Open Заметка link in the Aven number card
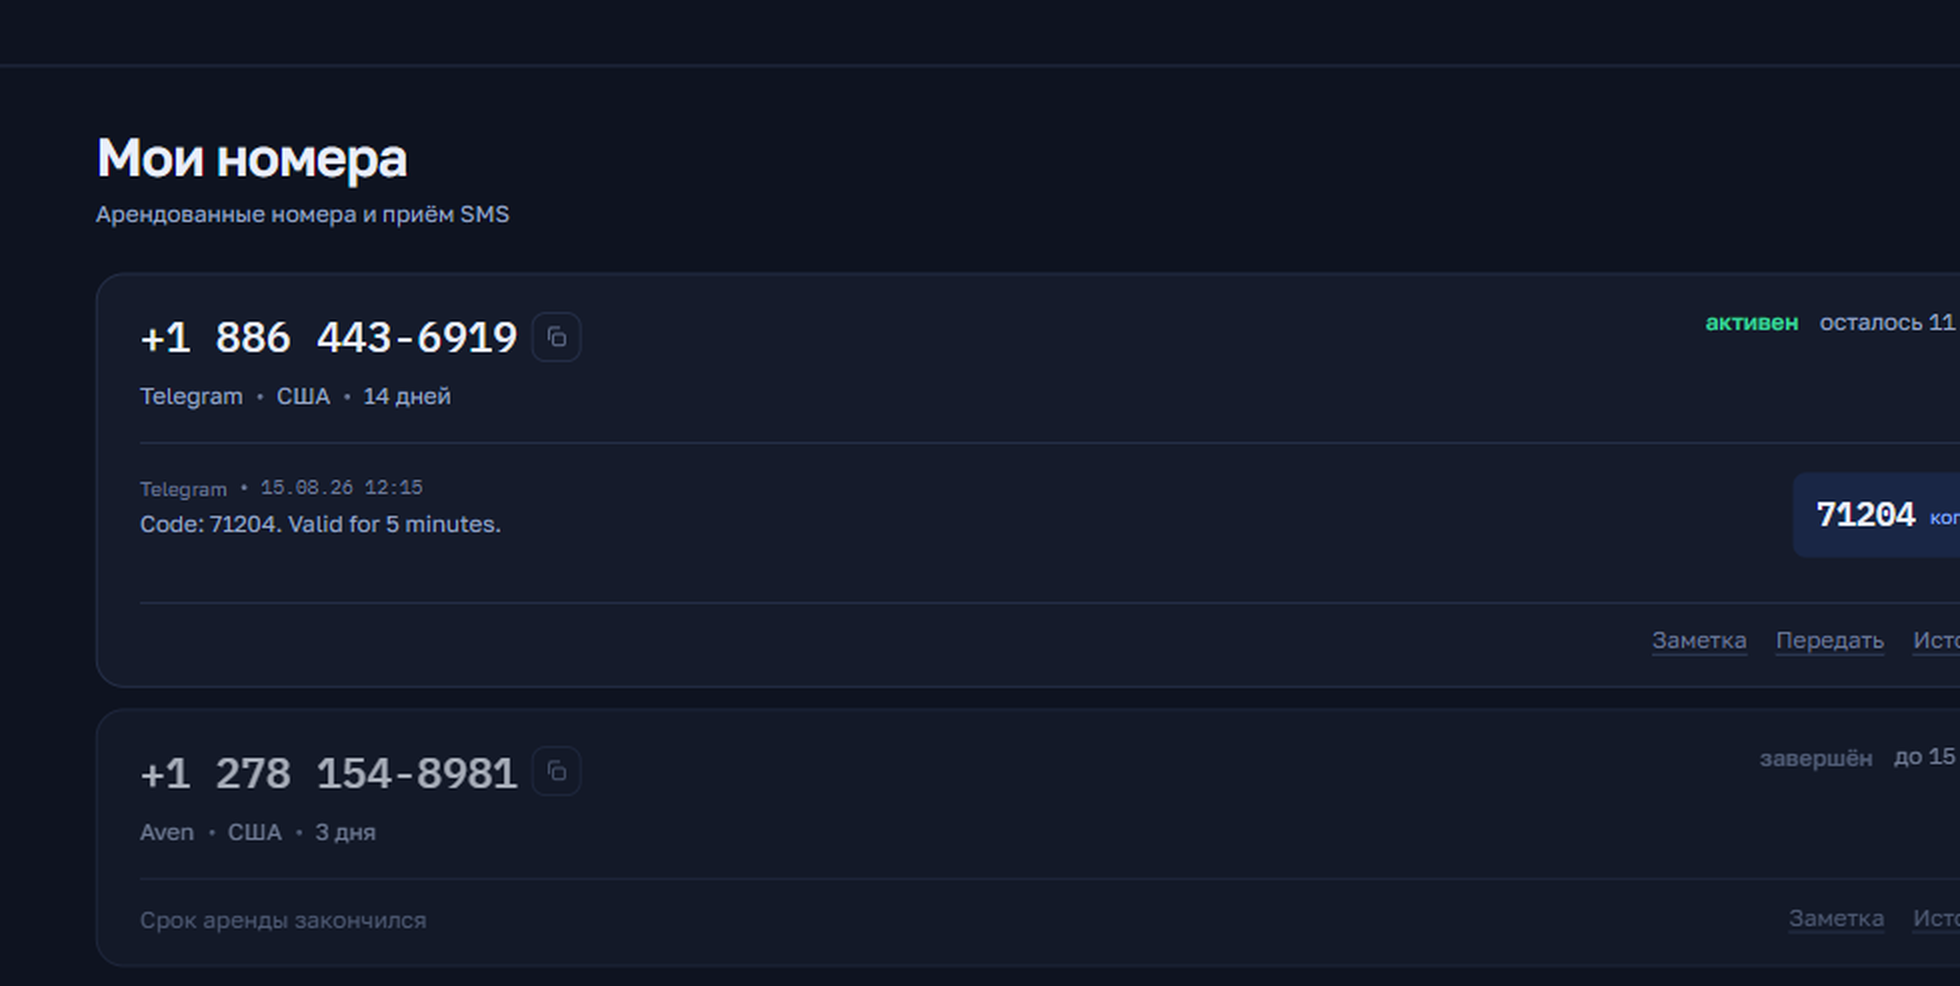This screenshot has height=986, width=1960. (x=1836, y=918)
